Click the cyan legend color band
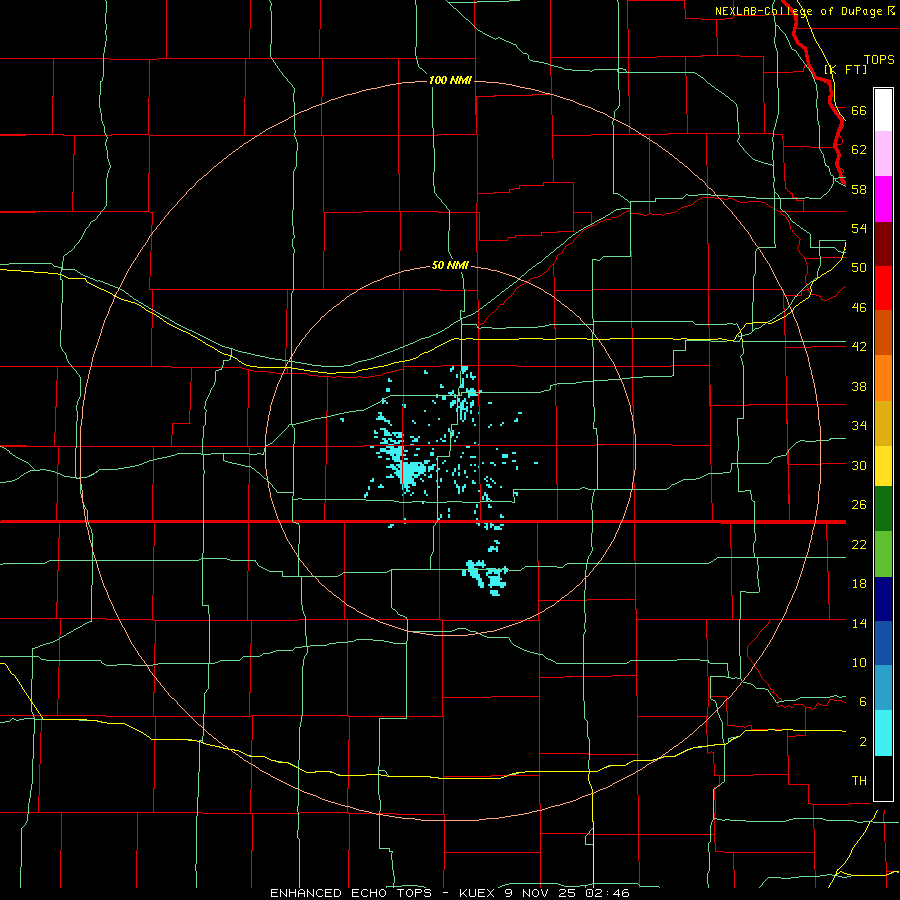The height and width of the screenshot is (900, 900). (x=883, y=733)
